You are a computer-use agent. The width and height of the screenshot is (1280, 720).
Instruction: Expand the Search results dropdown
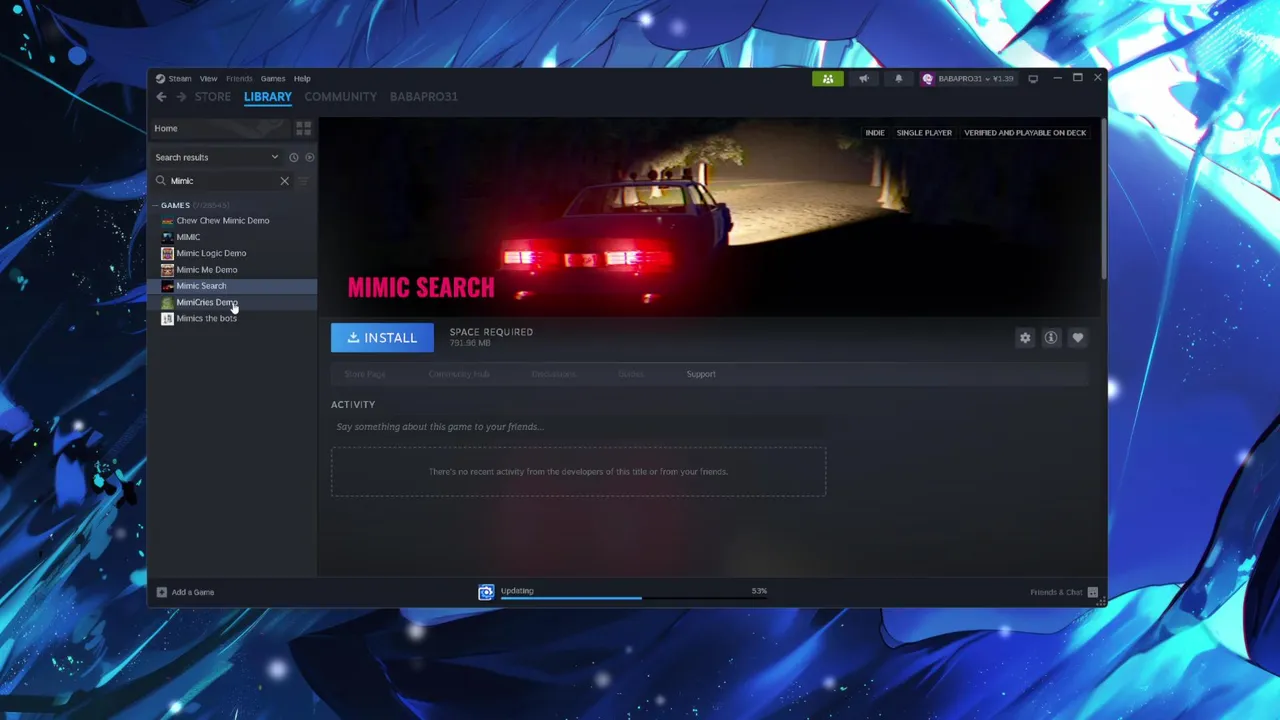pos(217,157)
